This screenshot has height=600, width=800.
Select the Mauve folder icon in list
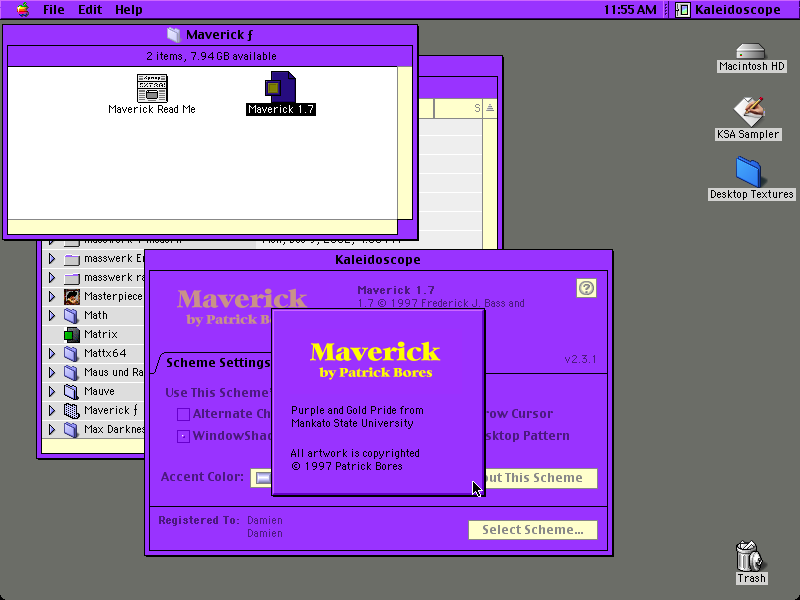71,391
